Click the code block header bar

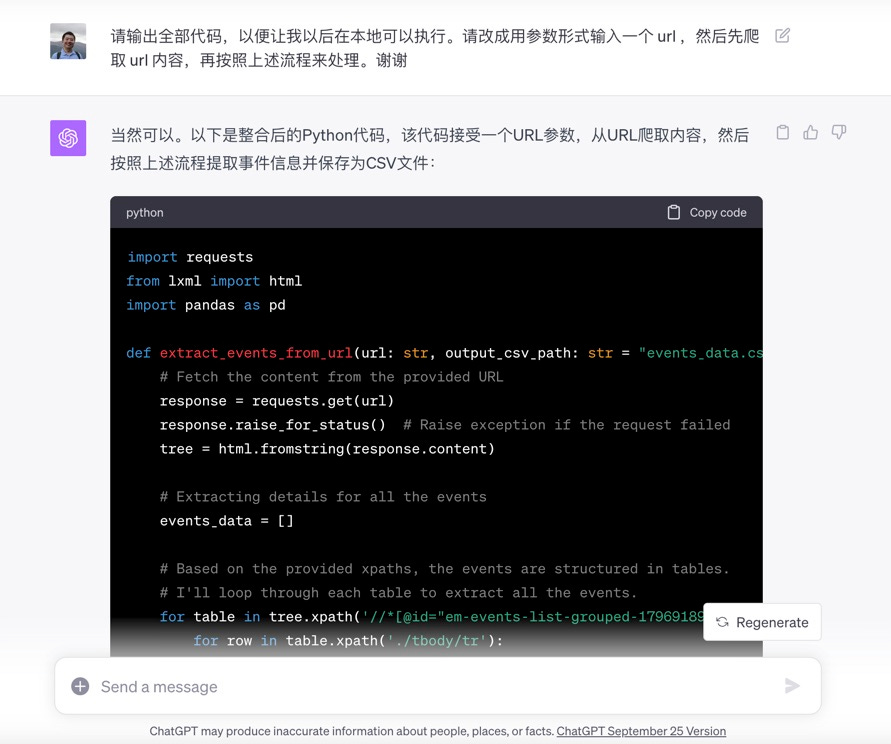click(436, 212)
